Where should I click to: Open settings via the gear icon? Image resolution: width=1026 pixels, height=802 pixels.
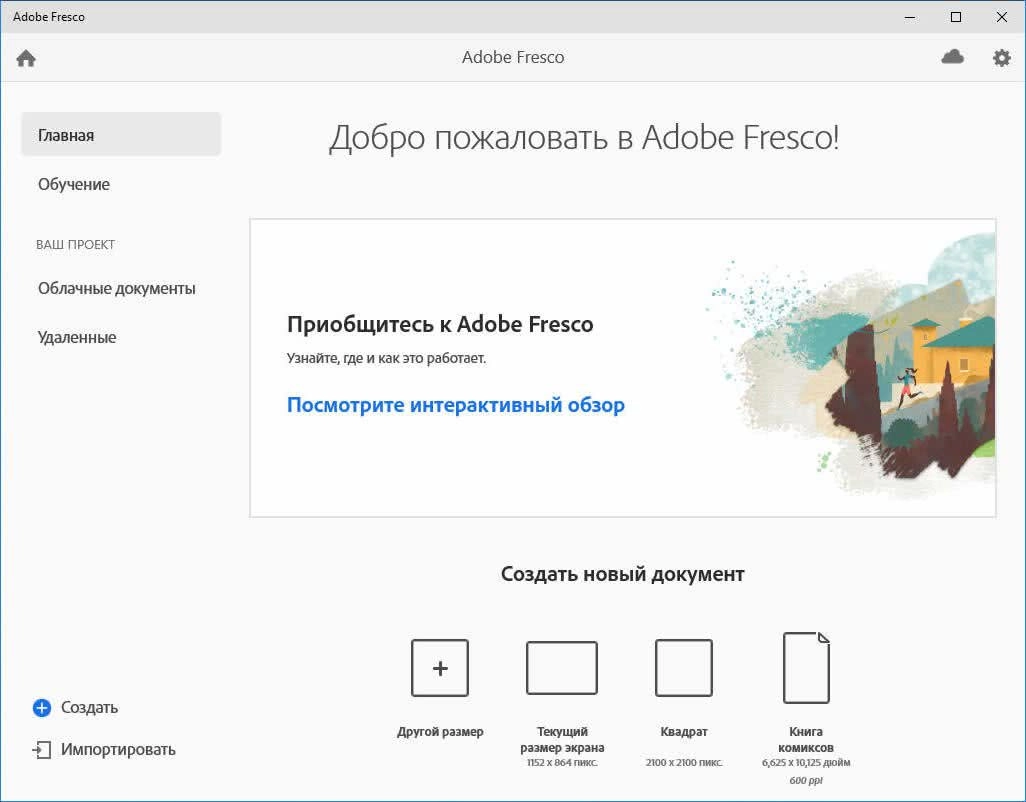pos(1002,58)
